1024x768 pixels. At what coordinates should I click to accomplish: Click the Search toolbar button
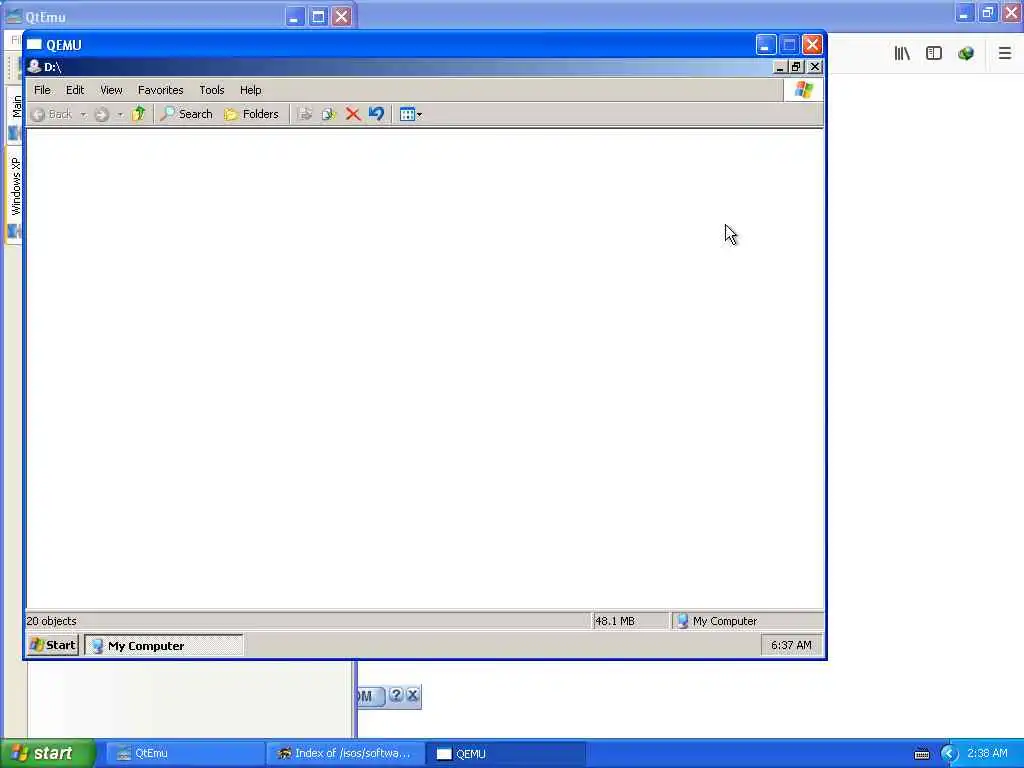click(187, 114)
